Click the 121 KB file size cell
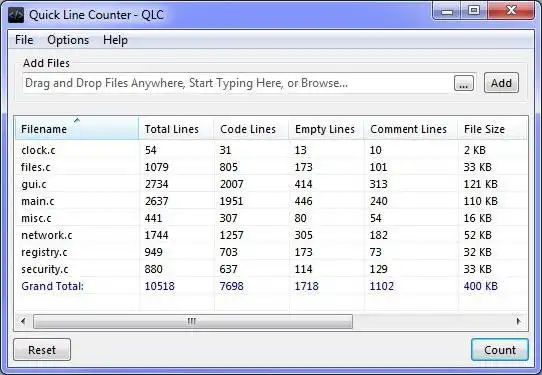This screenshot has width=542, height=375. pos(480,184)
